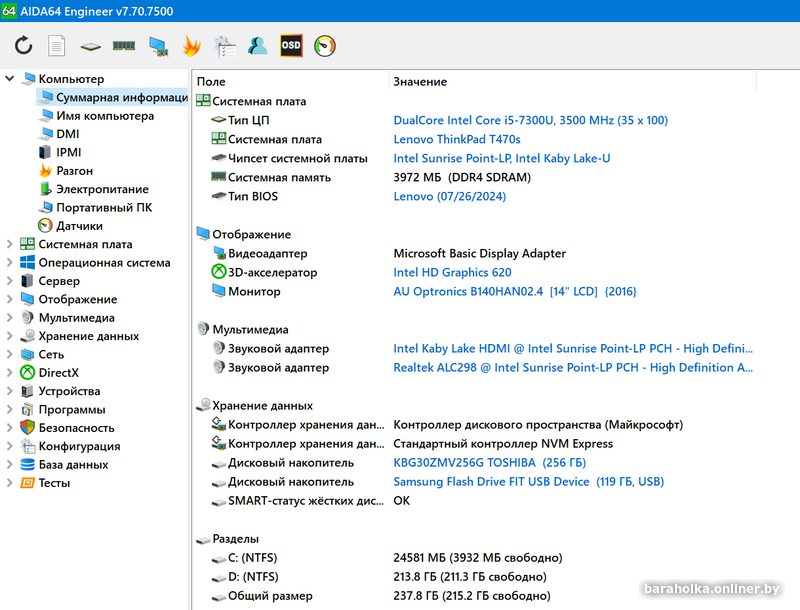Open the KBG30ZMV256G TOSHIBA drive link
The height and width of the screenshot is (610, 800).
(x=489, y=463)
